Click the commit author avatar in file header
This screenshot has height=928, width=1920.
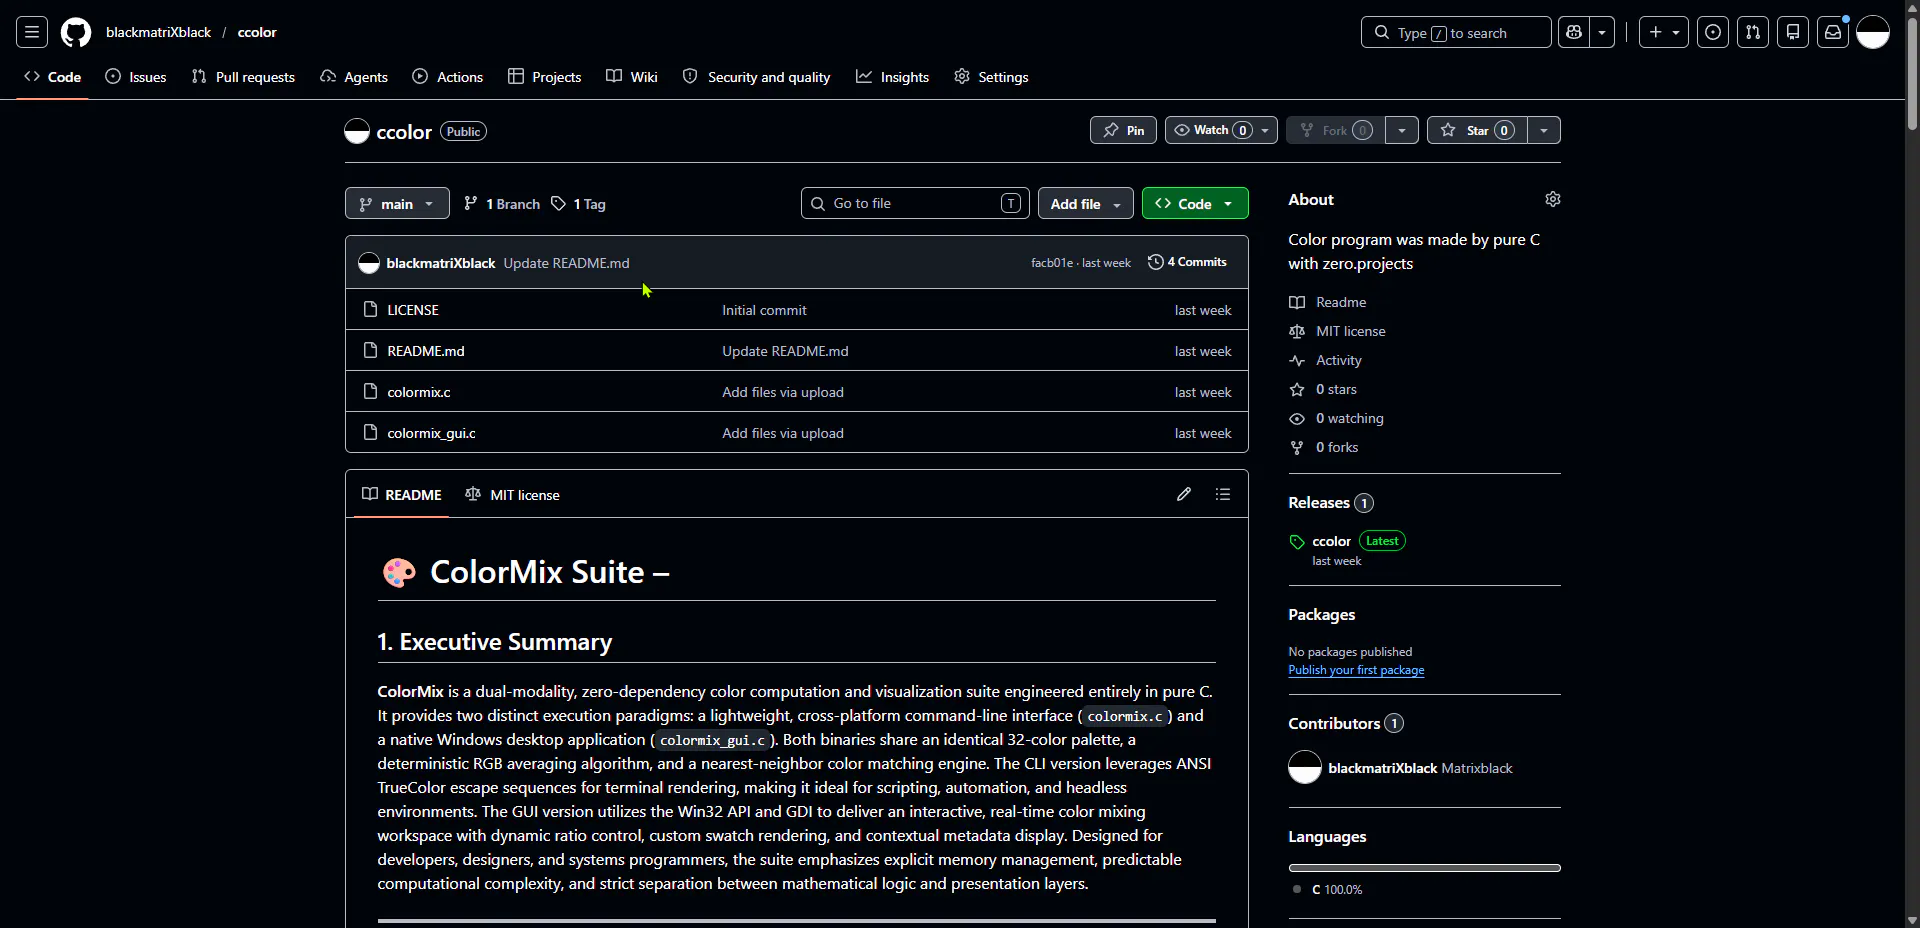[369, 263]
